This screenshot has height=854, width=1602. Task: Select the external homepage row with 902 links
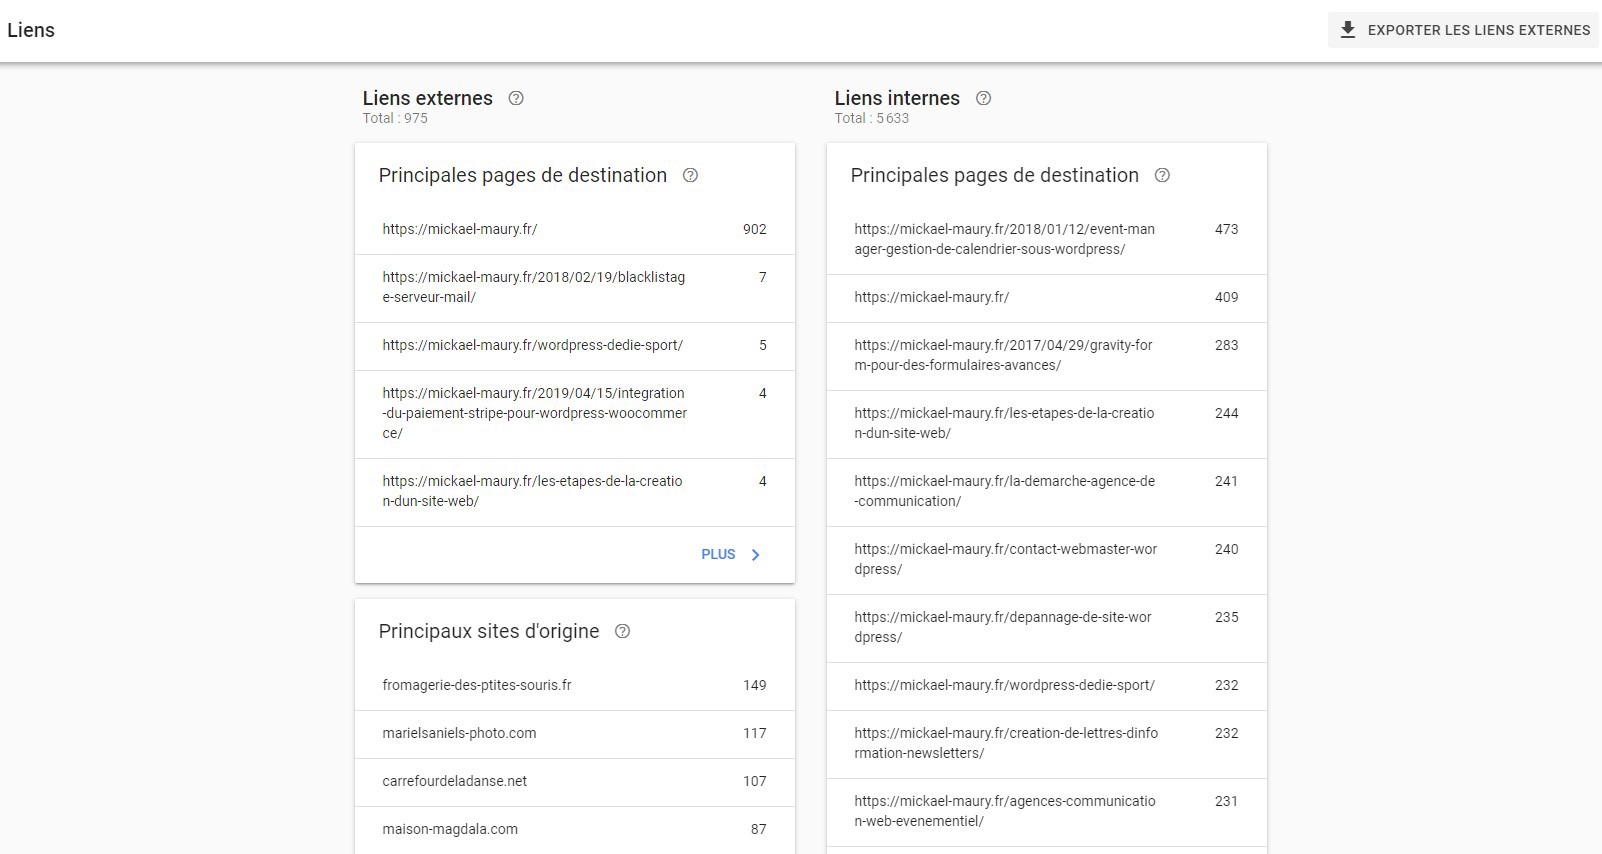point(574,229)
